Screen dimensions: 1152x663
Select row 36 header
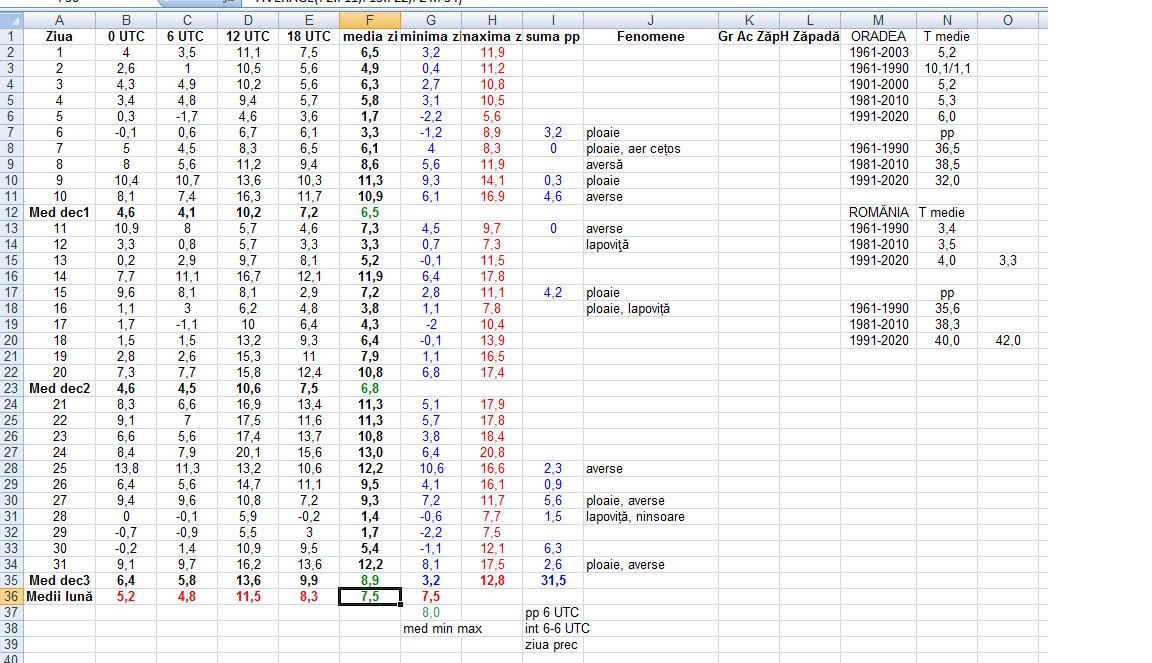coord(11,596)
